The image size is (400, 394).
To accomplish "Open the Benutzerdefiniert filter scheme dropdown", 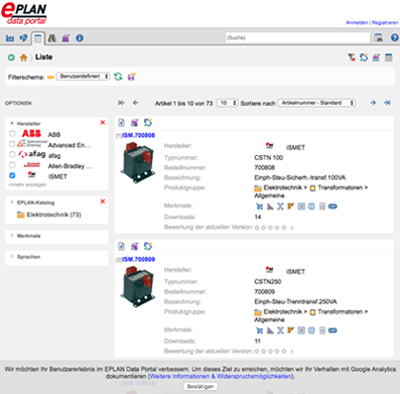I will pyautogui.click(x=83, y=76).
